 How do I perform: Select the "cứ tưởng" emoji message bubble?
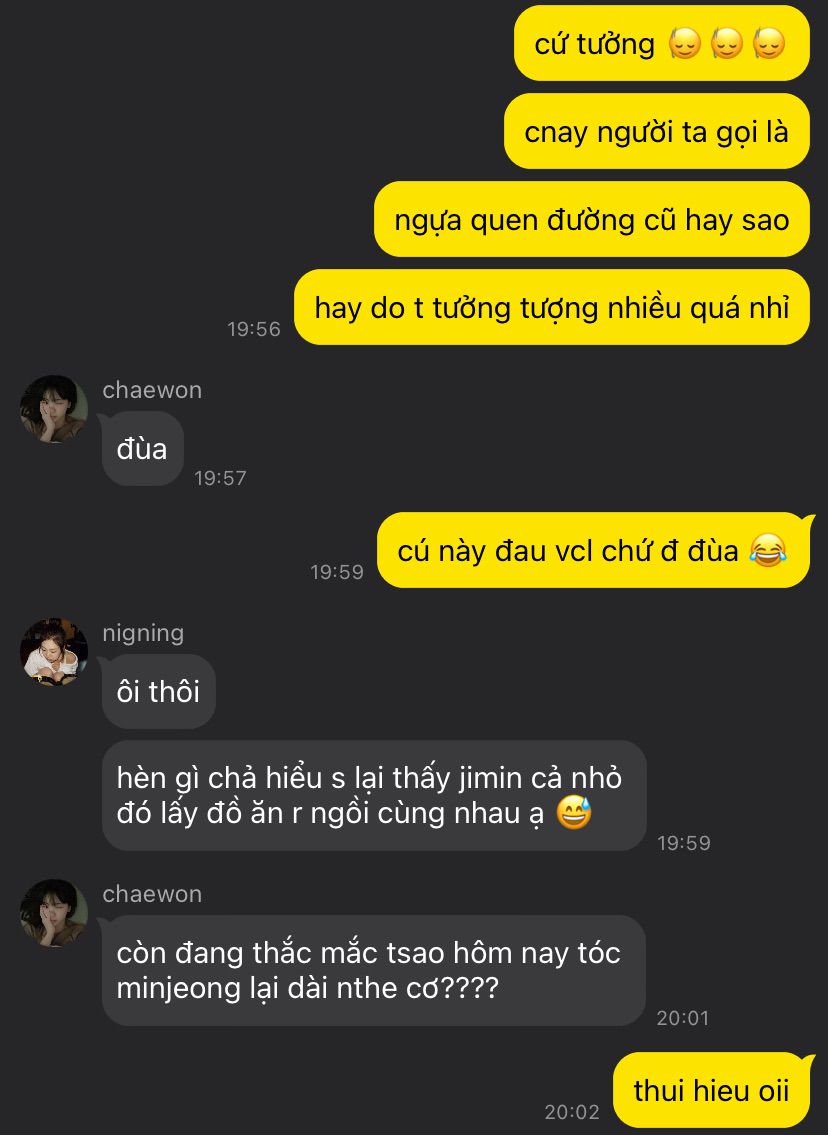662,43
